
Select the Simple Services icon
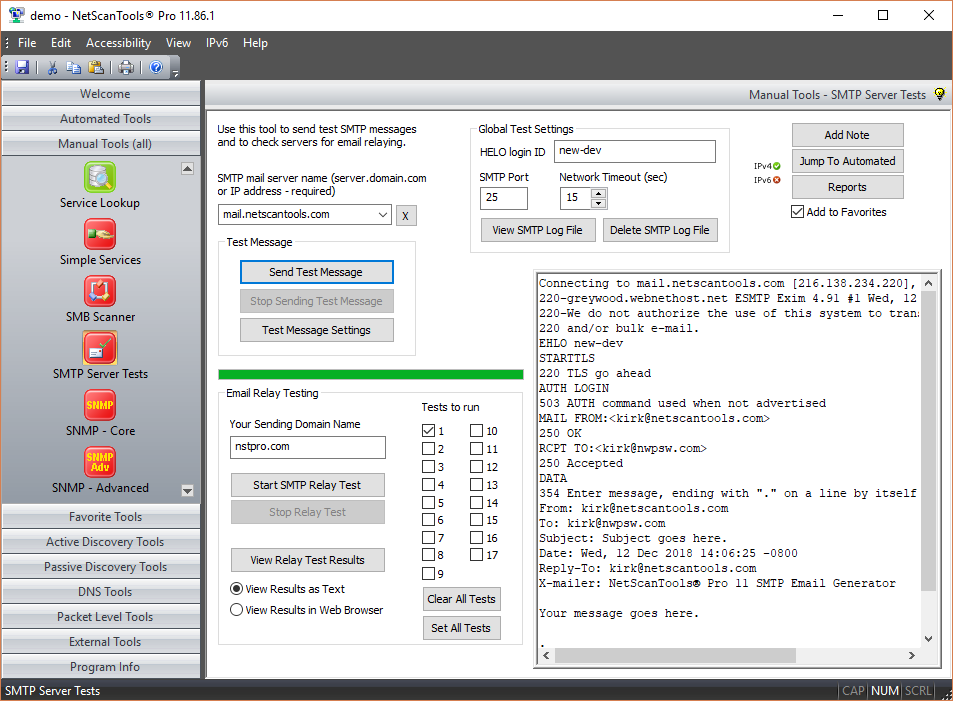[x=100, y=234]
